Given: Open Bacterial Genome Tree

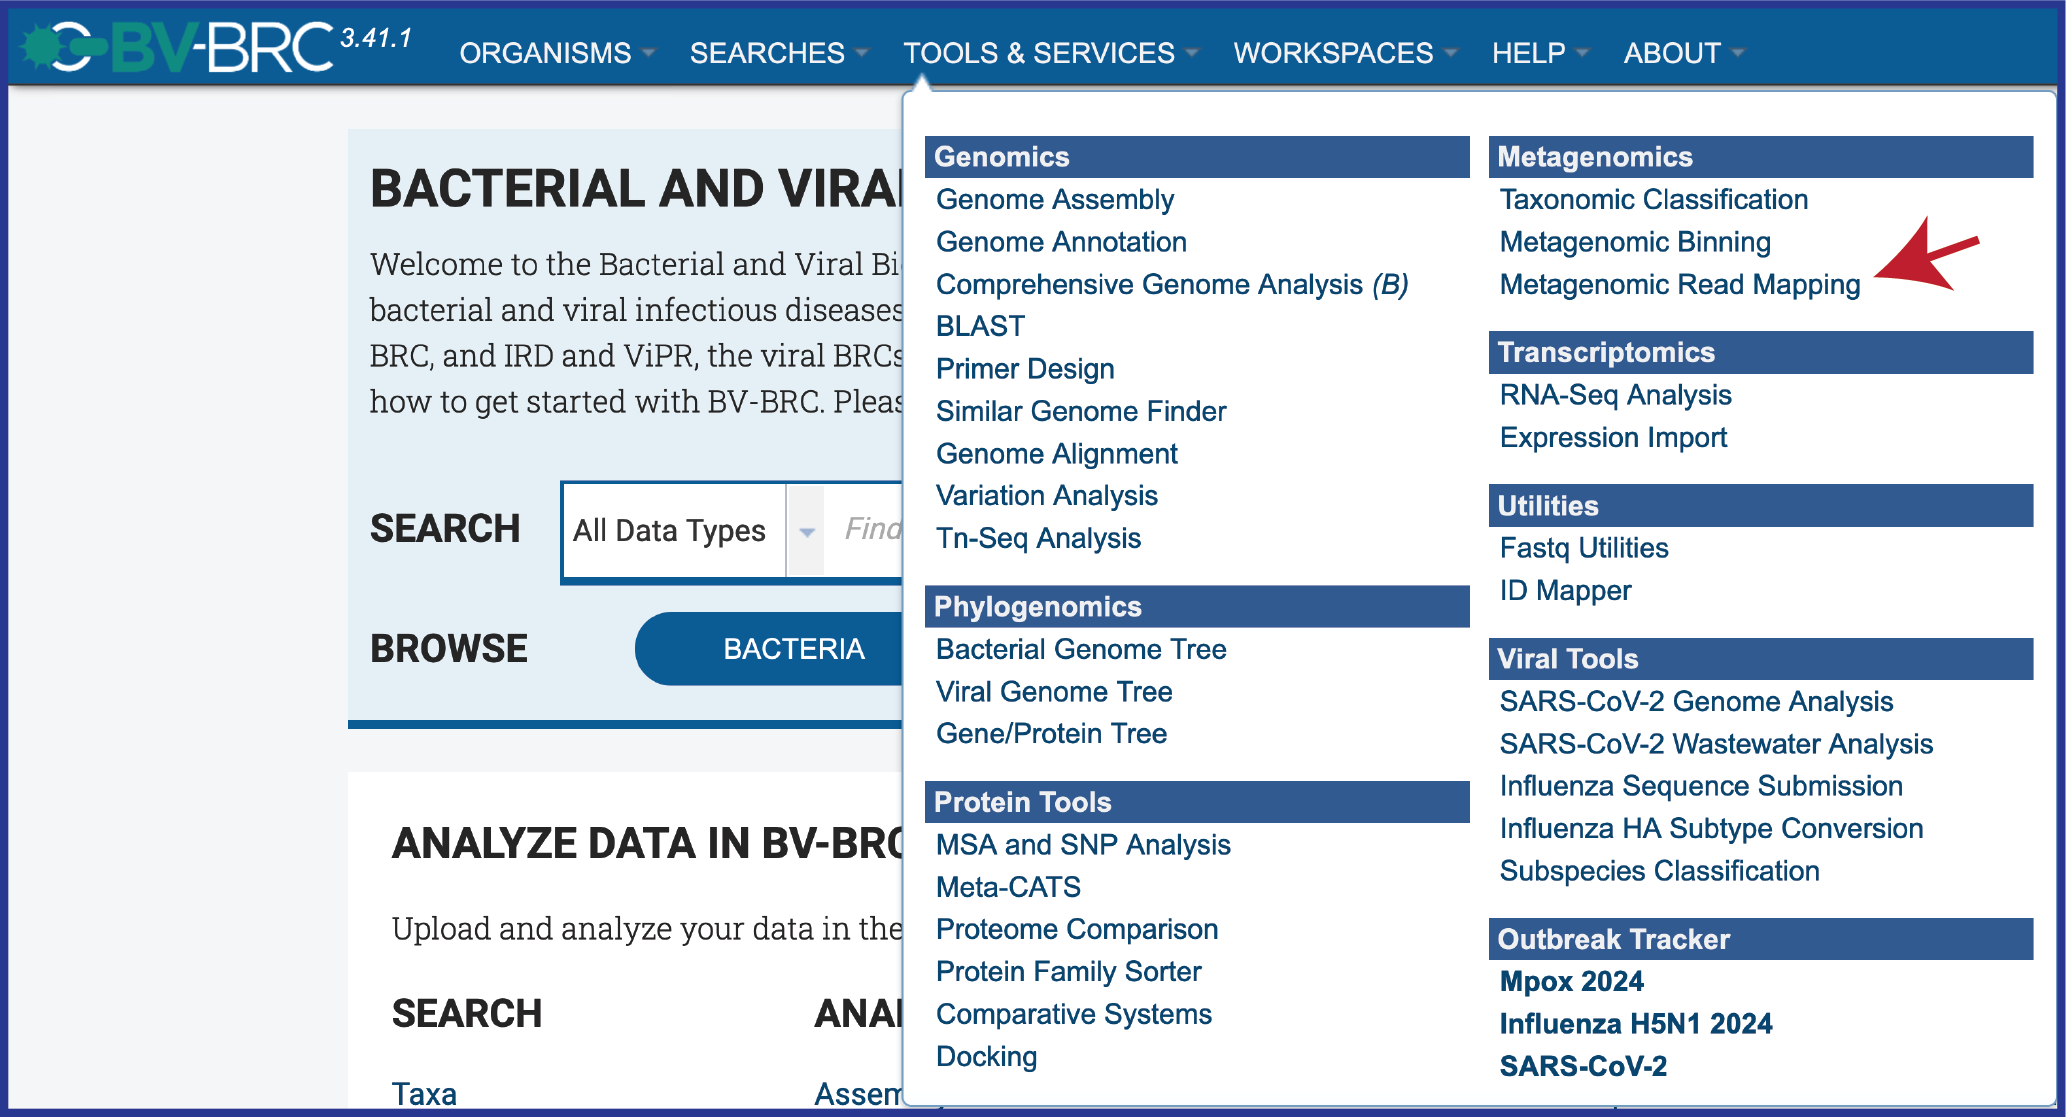Looking at the screenshot, I should tap(1081, 650).
